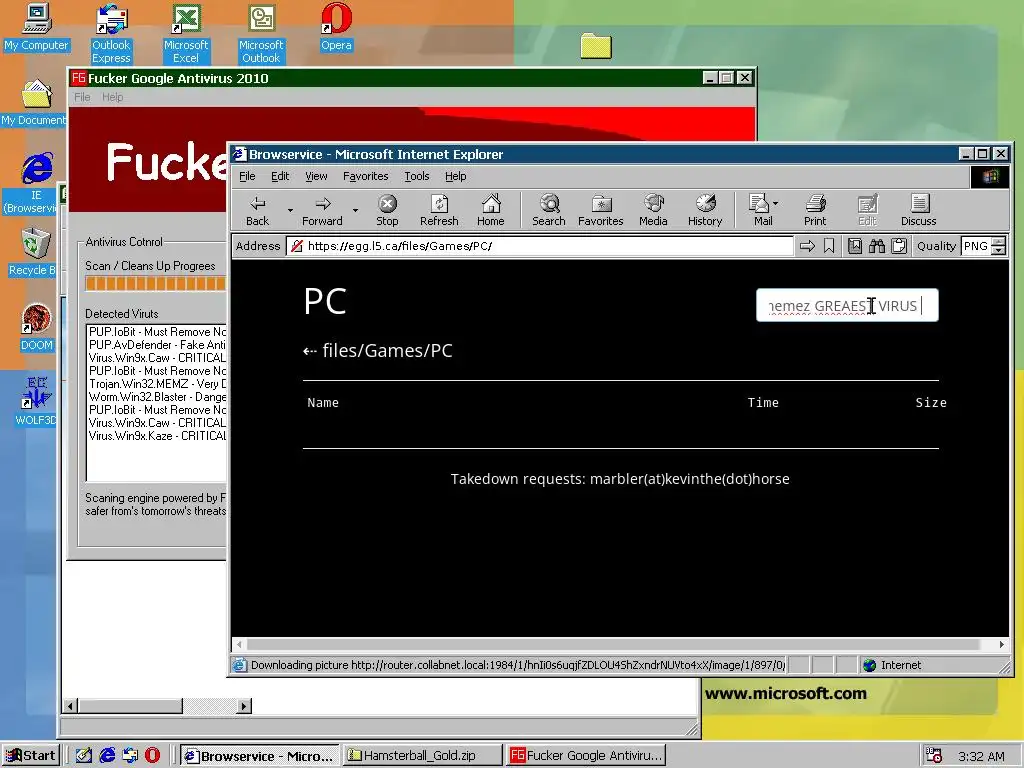Show the browsing History

pos(705,210)
